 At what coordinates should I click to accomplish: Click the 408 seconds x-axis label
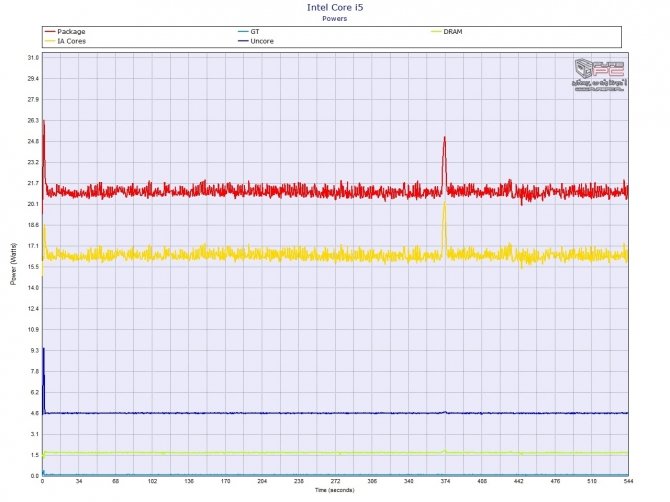482,481
